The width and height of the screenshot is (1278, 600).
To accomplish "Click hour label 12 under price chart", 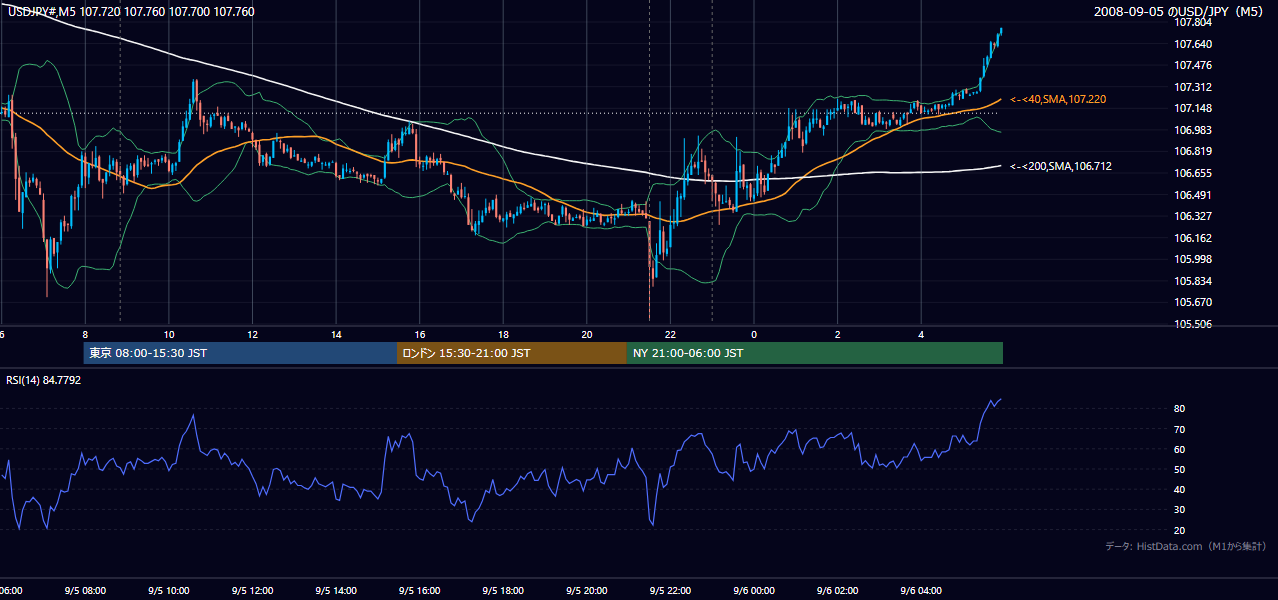I will point(253,334).
